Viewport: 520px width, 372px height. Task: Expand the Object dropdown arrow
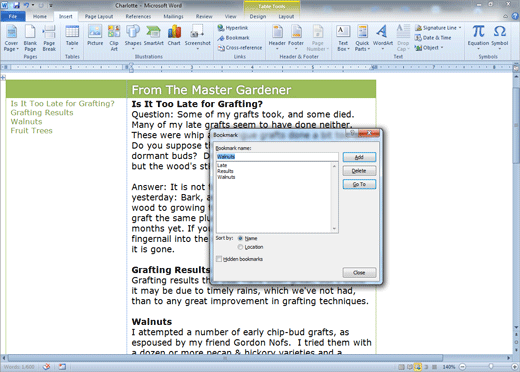point(442,48)
